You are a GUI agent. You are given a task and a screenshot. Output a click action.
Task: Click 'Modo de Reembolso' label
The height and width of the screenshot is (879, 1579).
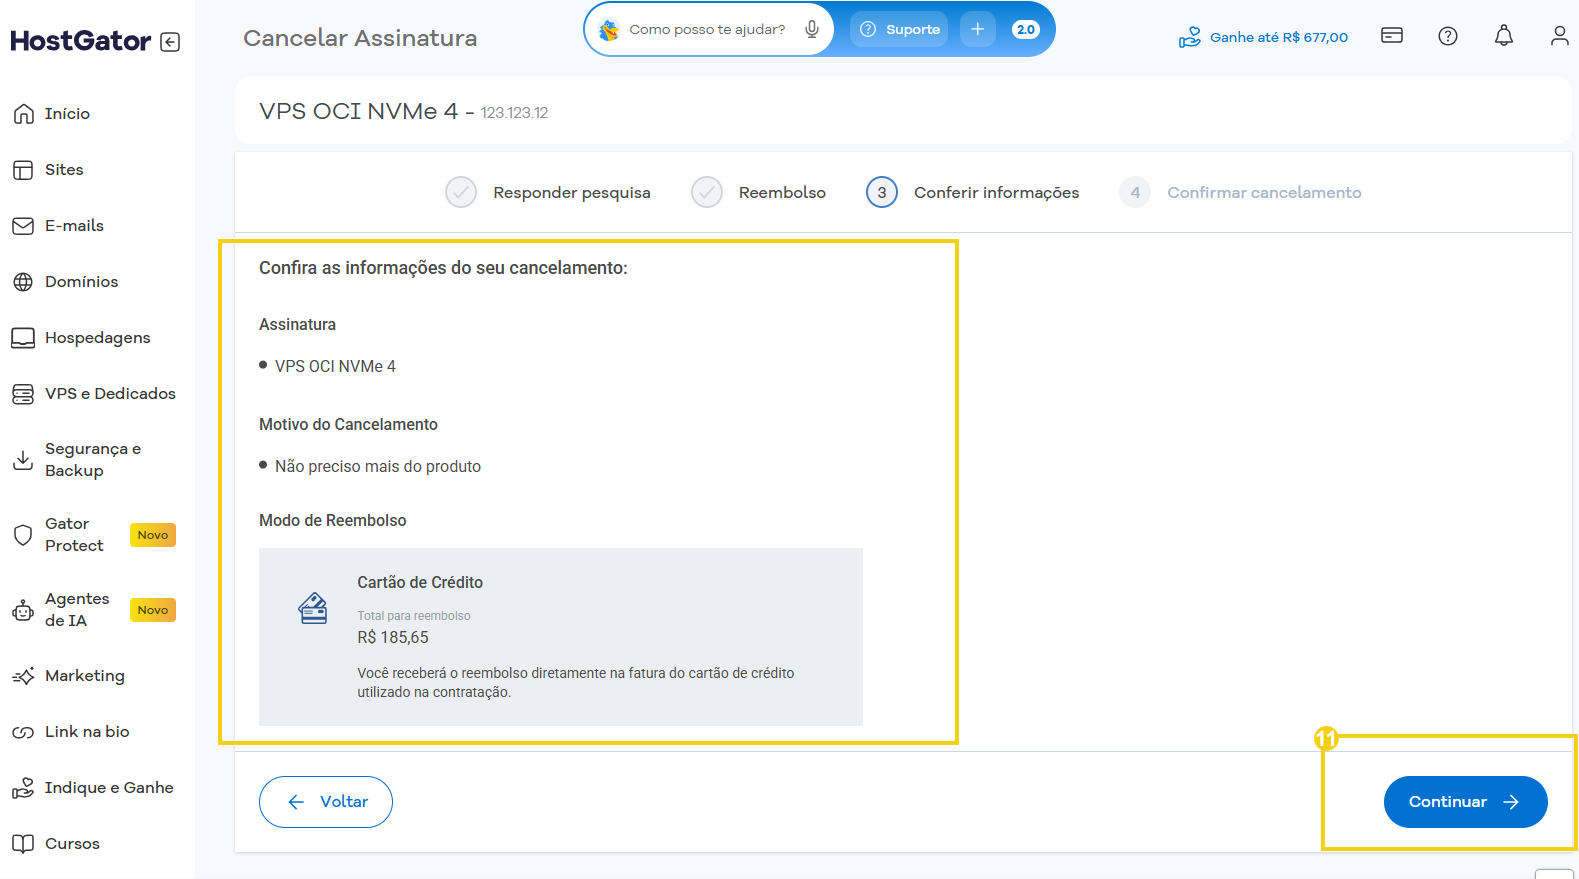pos(333,521)
